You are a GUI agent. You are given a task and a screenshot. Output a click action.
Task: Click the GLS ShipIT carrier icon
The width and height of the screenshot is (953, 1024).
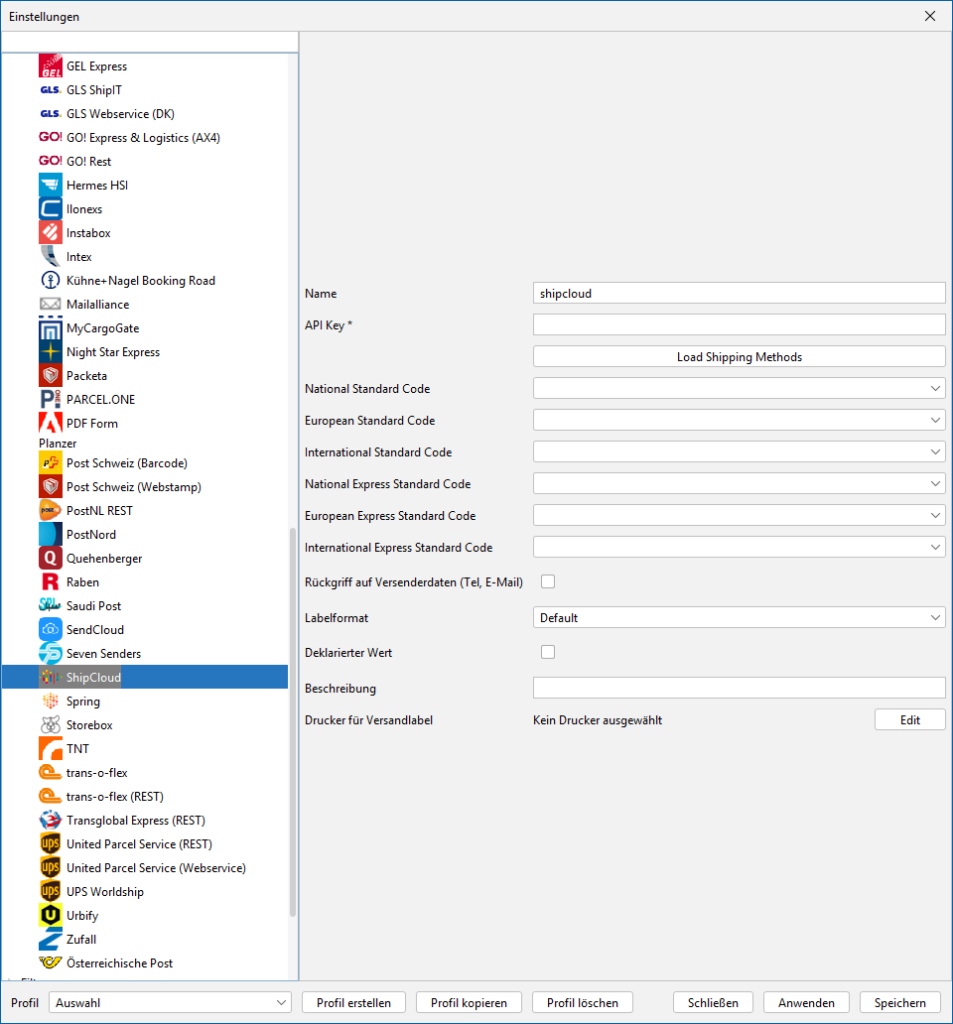click(x=50, y=90)
